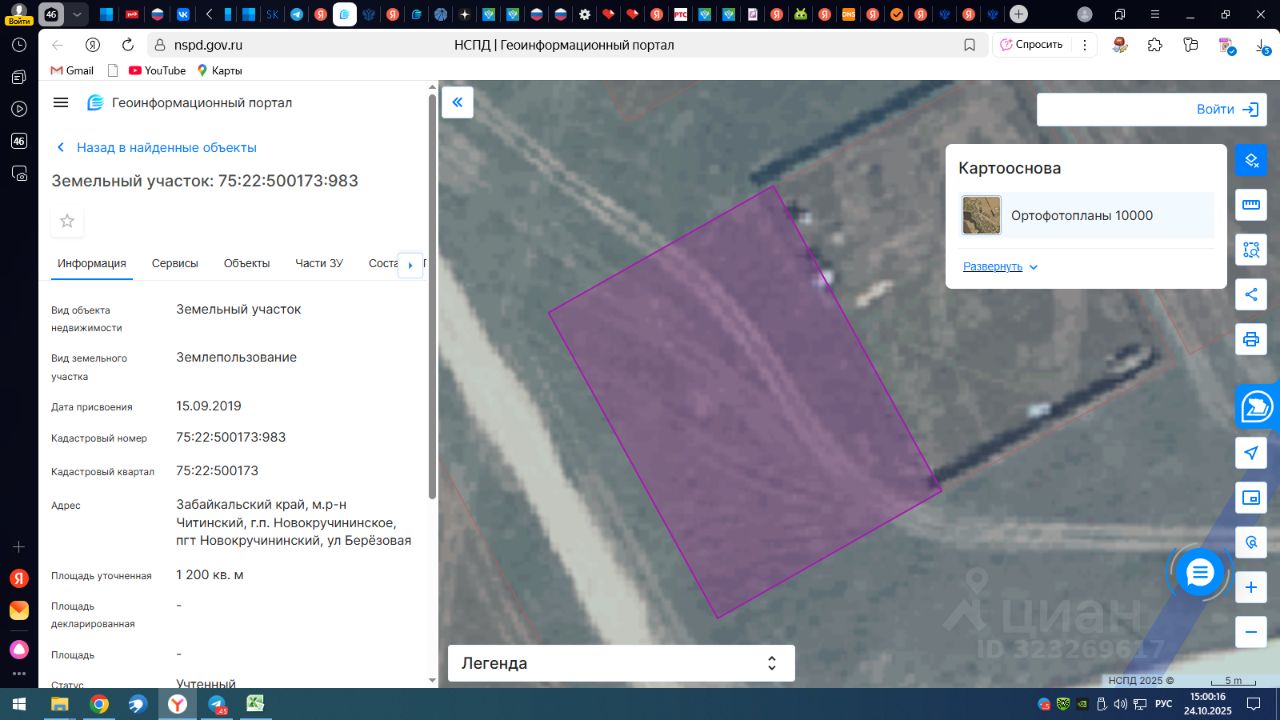The image size is (1280, 720).
Task: Reload the page in the browser
Action: pyautogui.click(x=127, y=45)
